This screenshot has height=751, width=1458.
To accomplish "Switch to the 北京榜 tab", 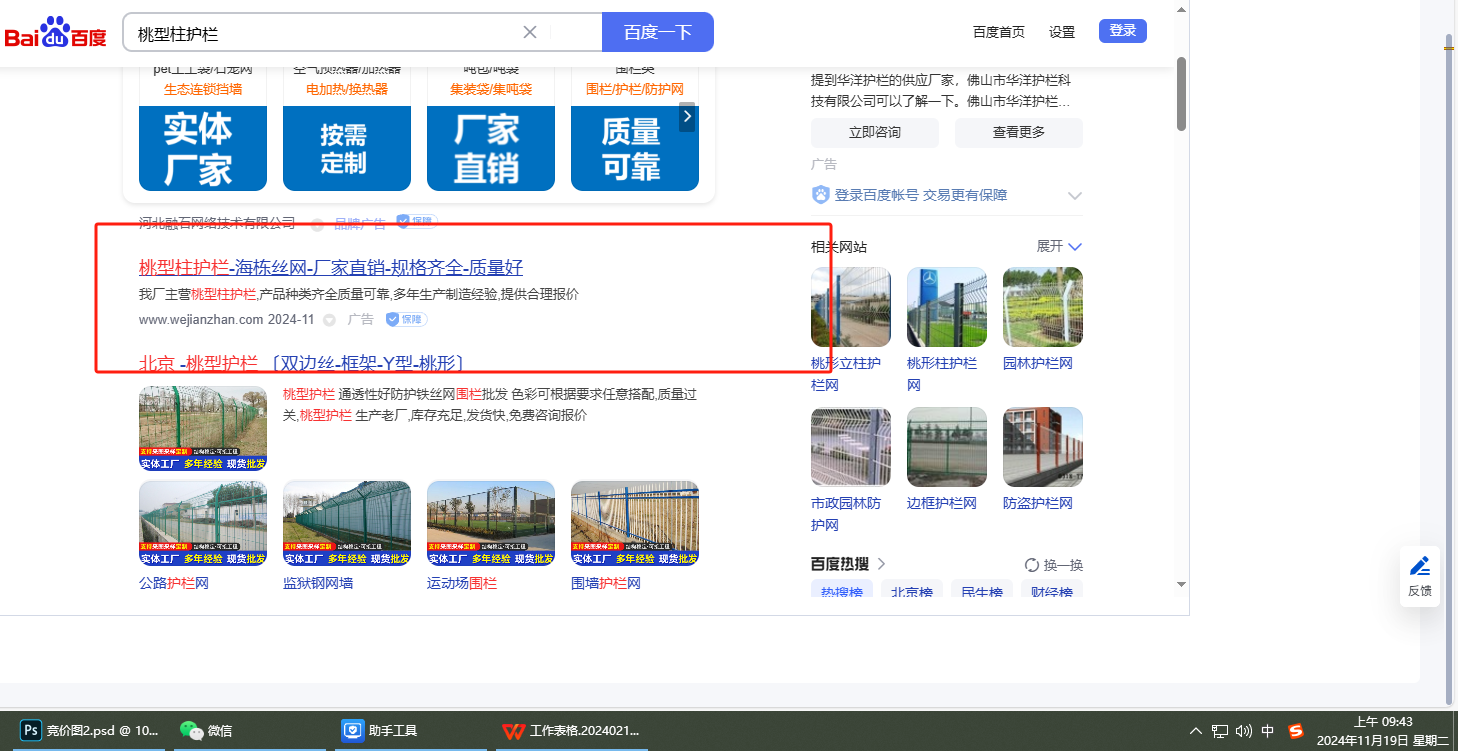I will point(912,590).
